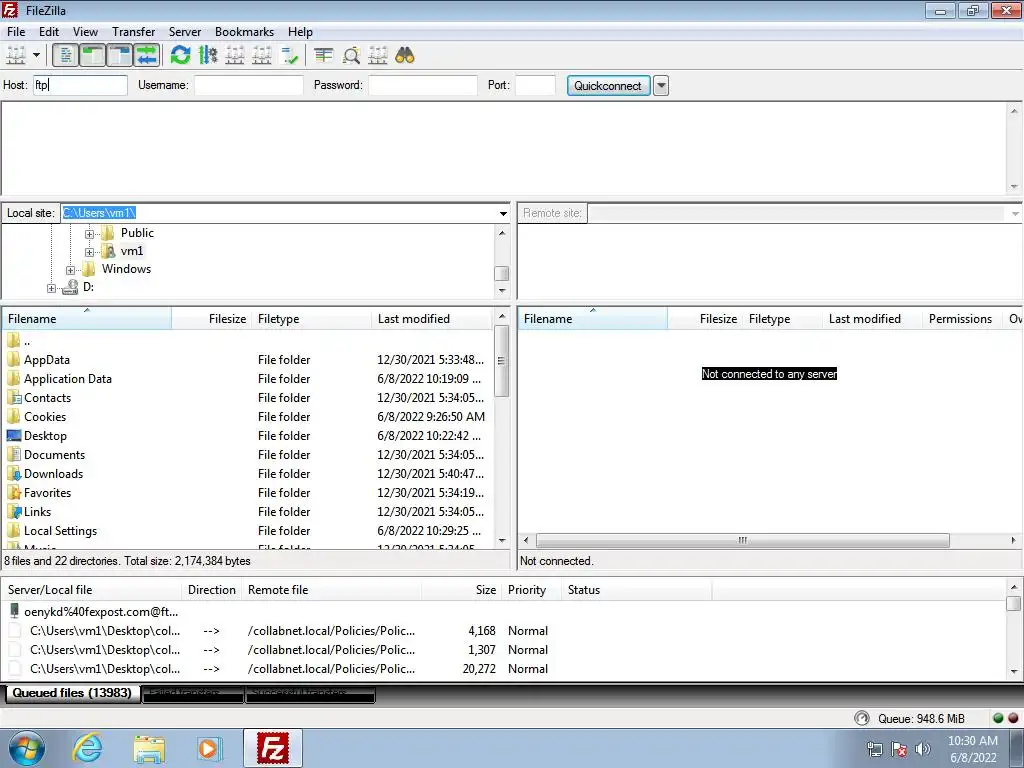Click the disconnect from server icon
Screen dimensions: 1024x768
pyautogui.click(x=261, y=56)
